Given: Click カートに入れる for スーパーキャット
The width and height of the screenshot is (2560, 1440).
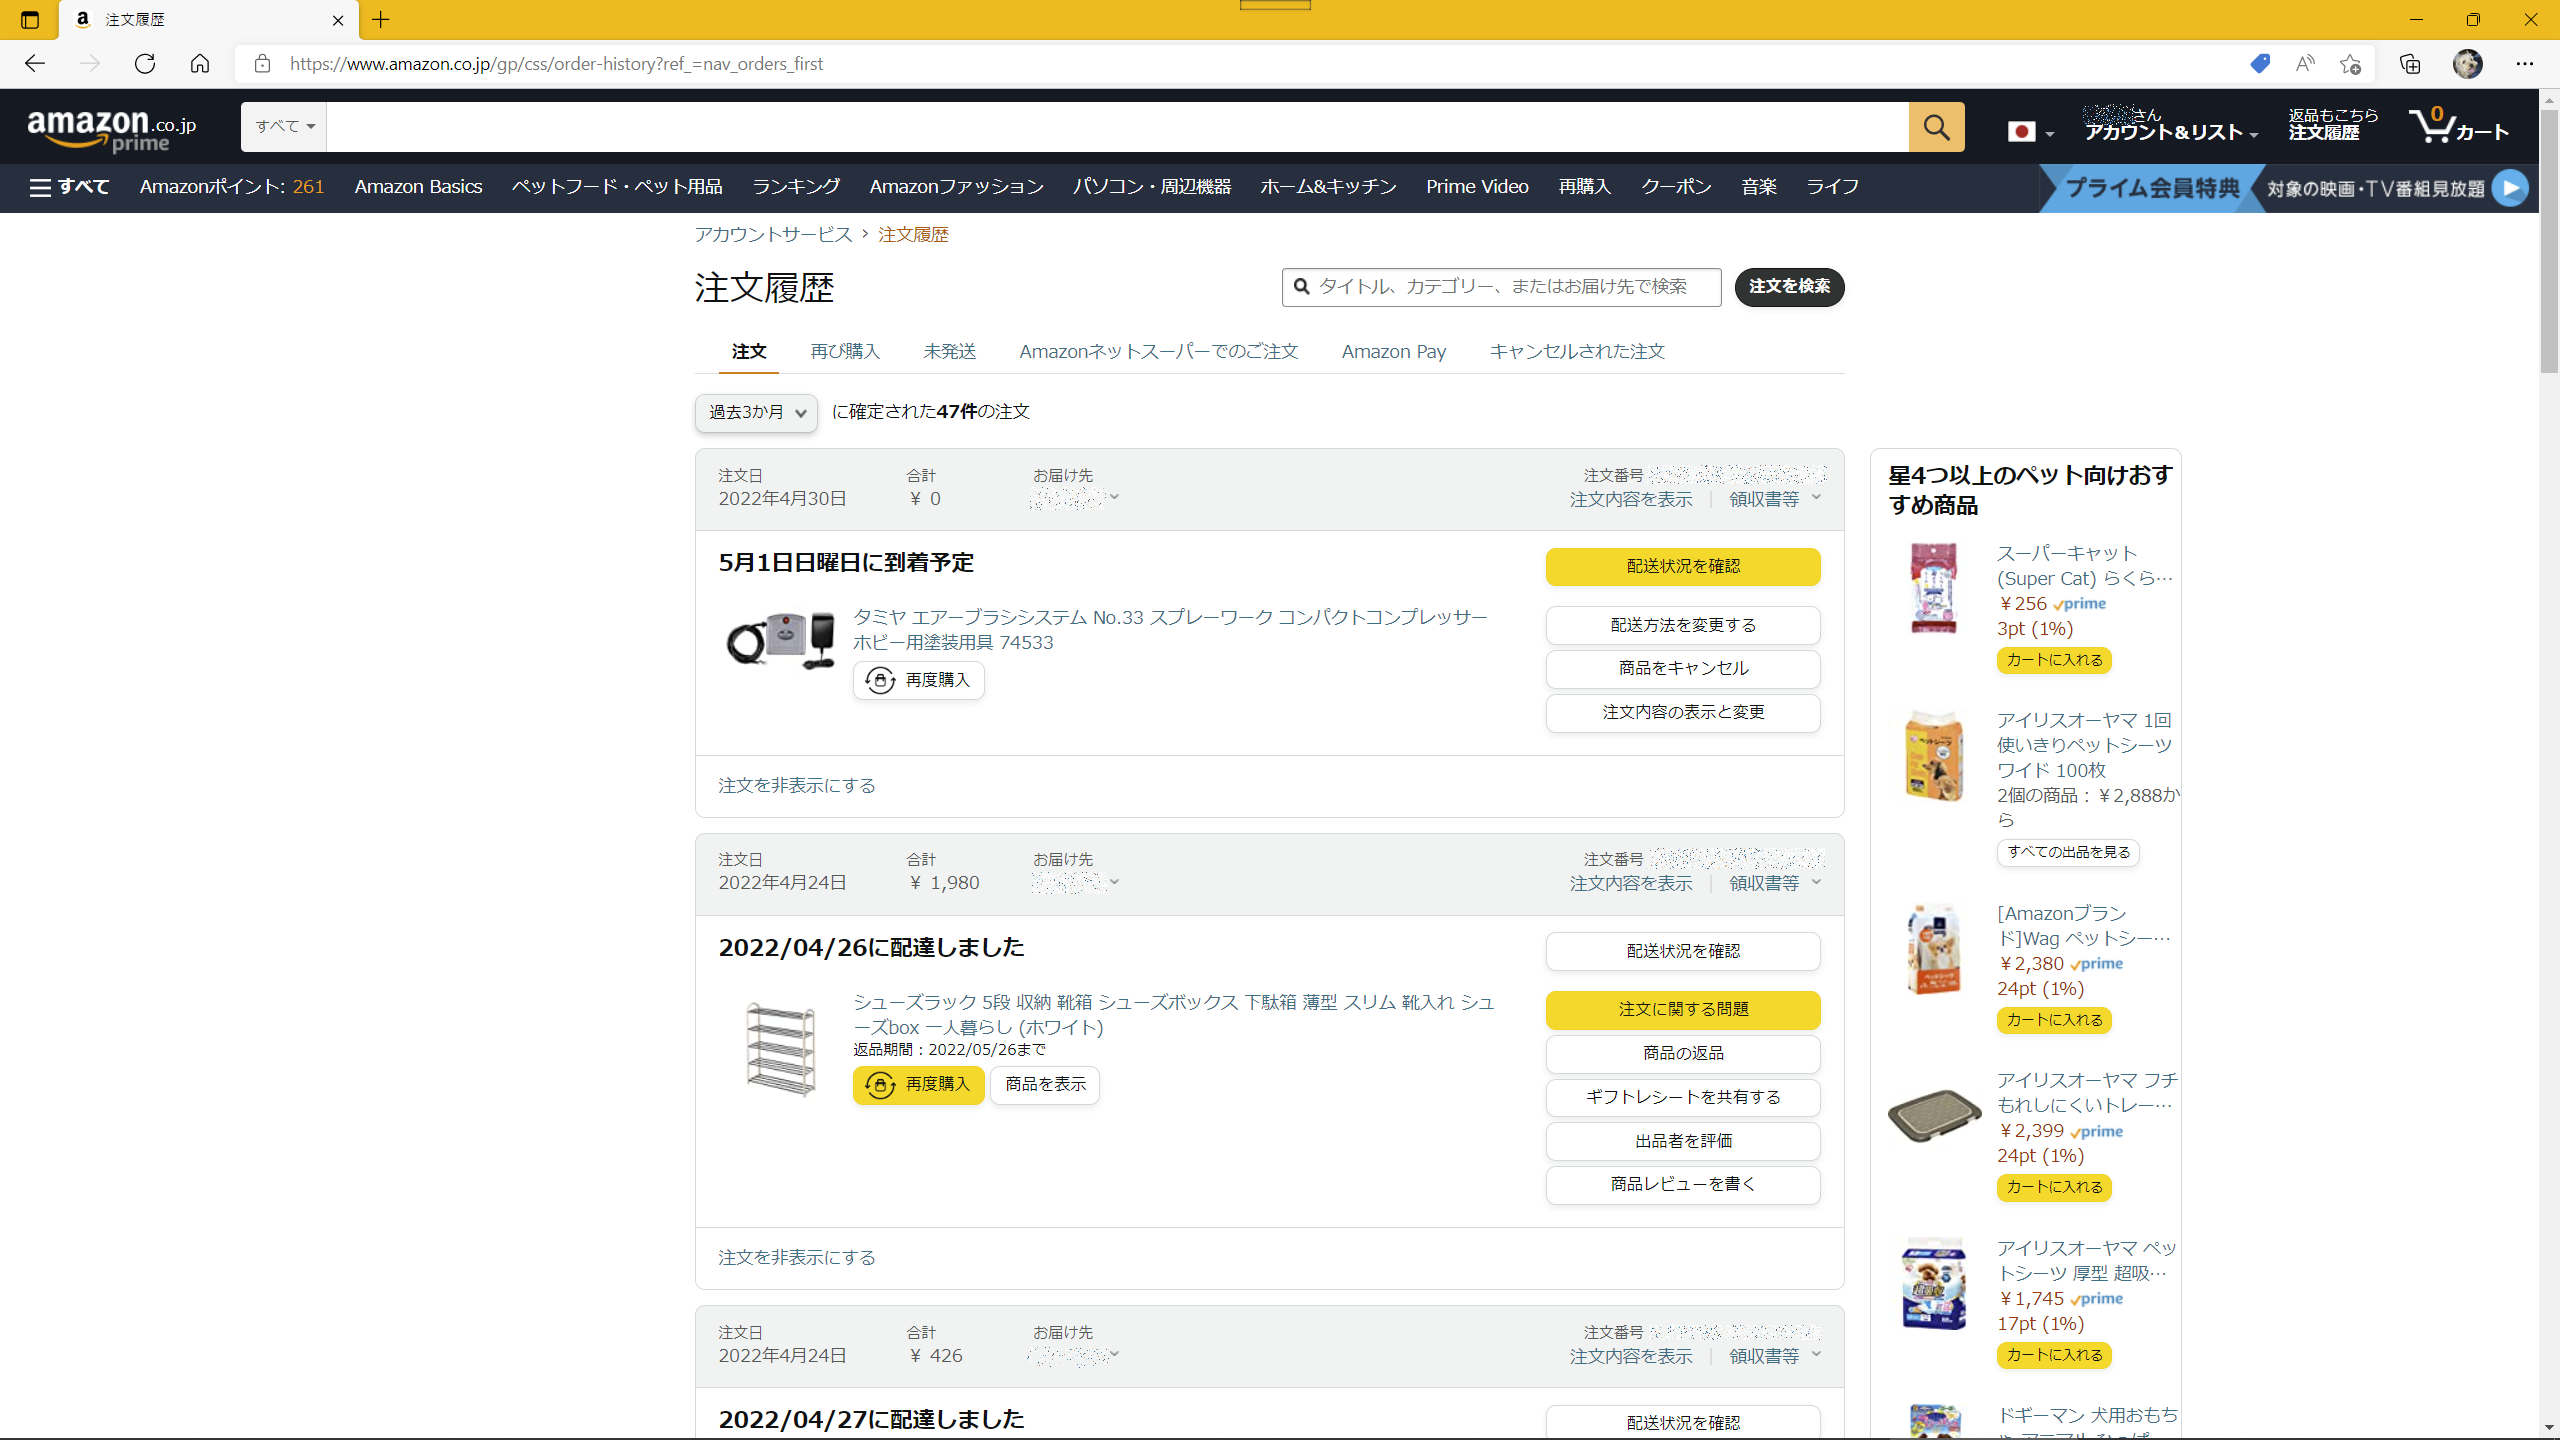Looking at the screenshot, I should 2054,661.
